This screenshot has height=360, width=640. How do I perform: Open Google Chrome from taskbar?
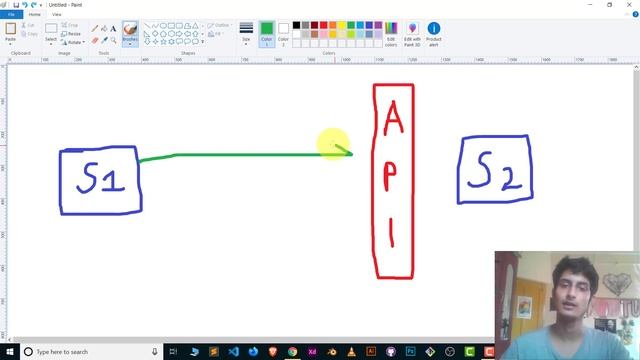click(292, 351)
